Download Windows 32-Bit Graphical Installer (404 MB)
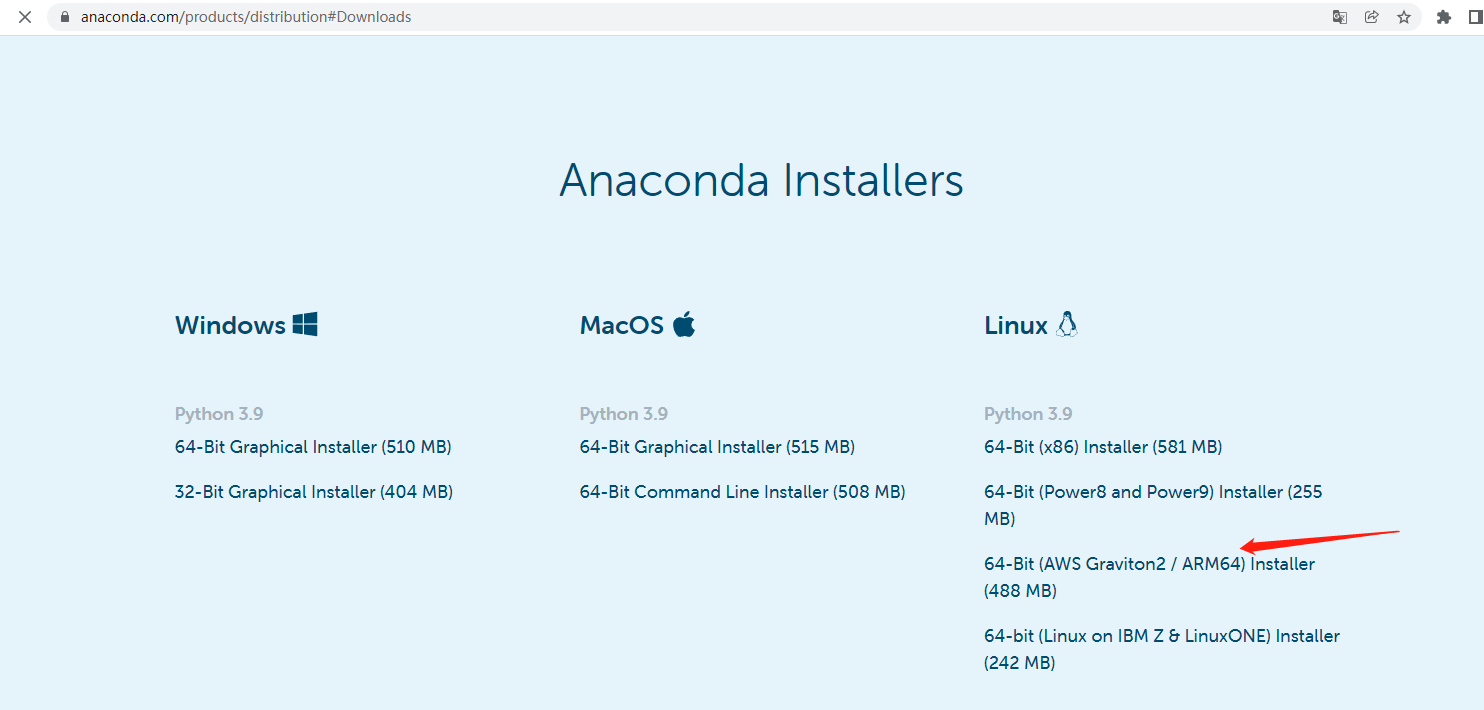The image size is (1484, 710). [314, 492]
